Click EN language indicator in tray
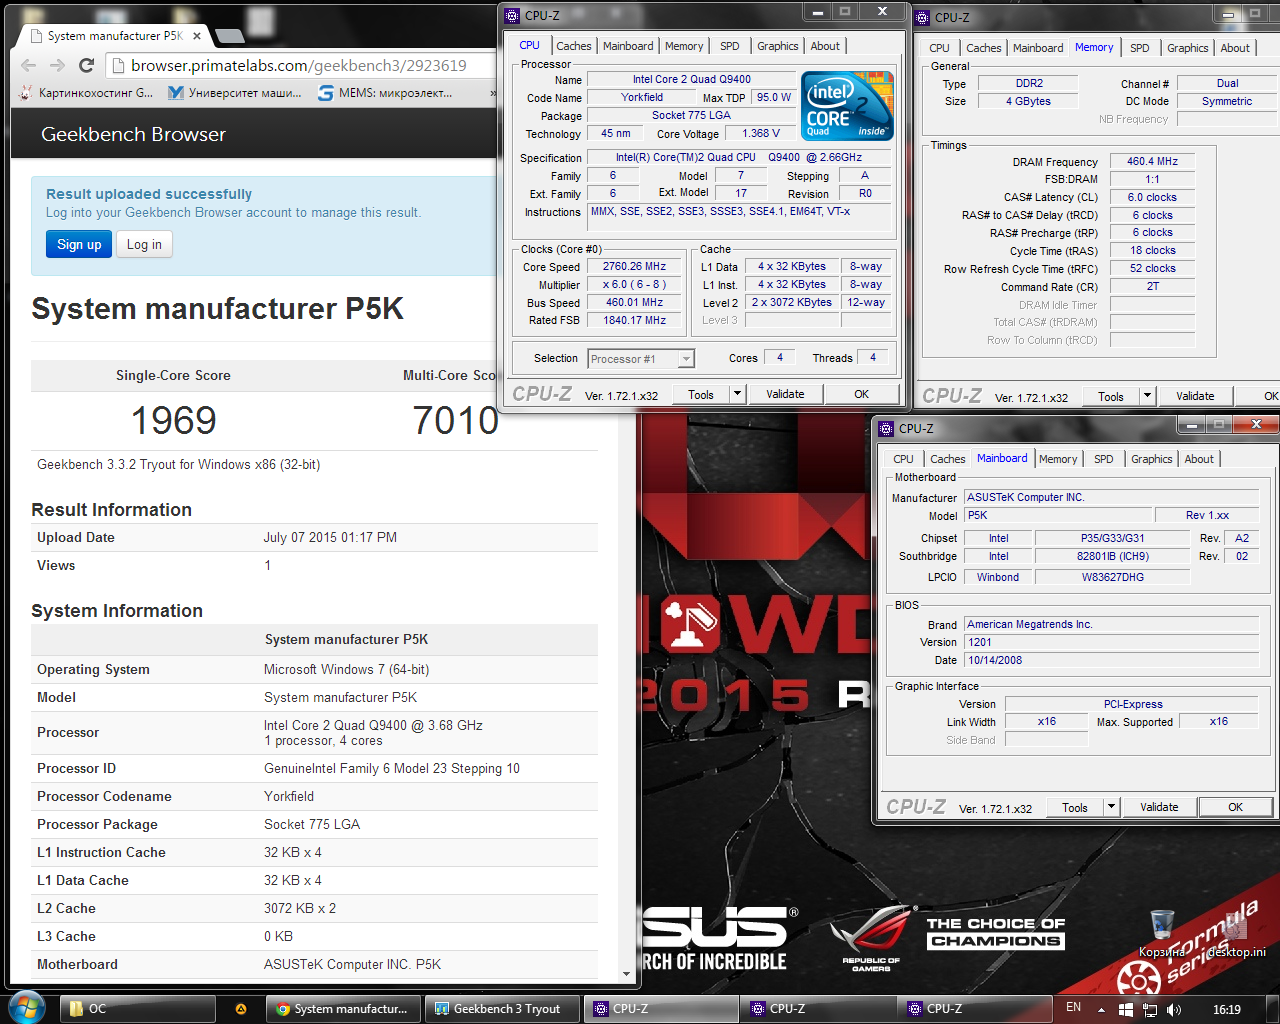This screenshot has width=1280, height=1024. tap(1073, 1008)
